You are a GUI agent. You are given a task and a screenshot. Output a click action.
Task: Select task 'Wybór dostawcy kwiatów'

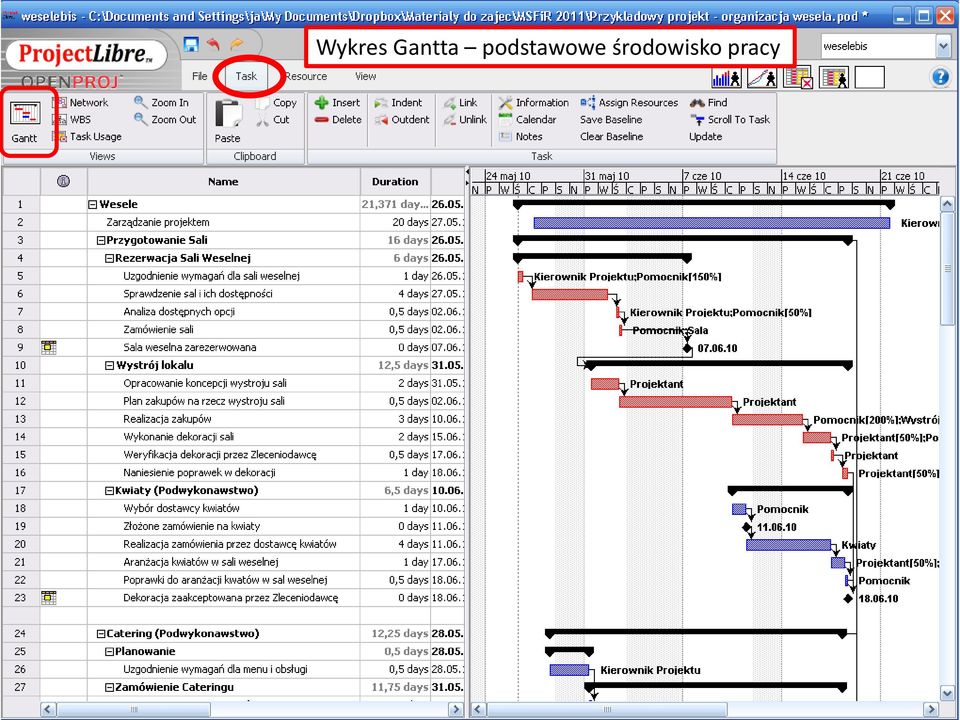coord(181,509)
